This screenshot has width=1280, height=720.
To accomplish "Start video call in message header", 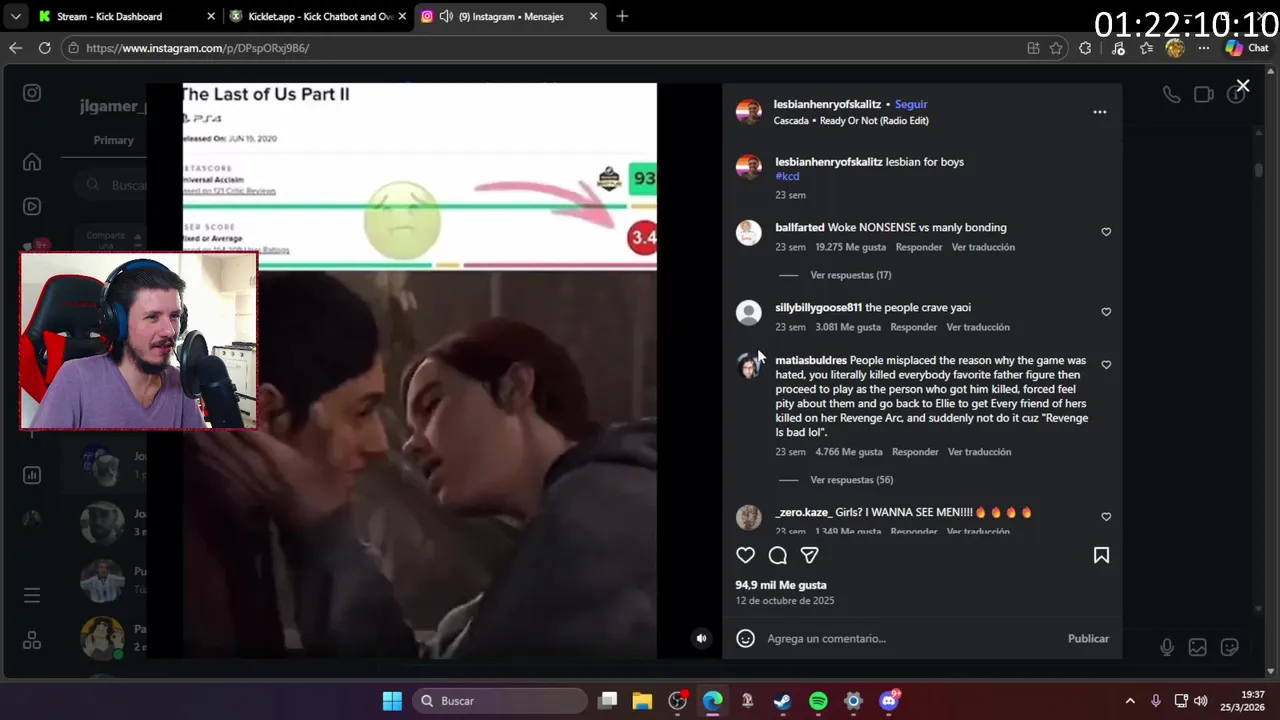I will (1204, 94).
